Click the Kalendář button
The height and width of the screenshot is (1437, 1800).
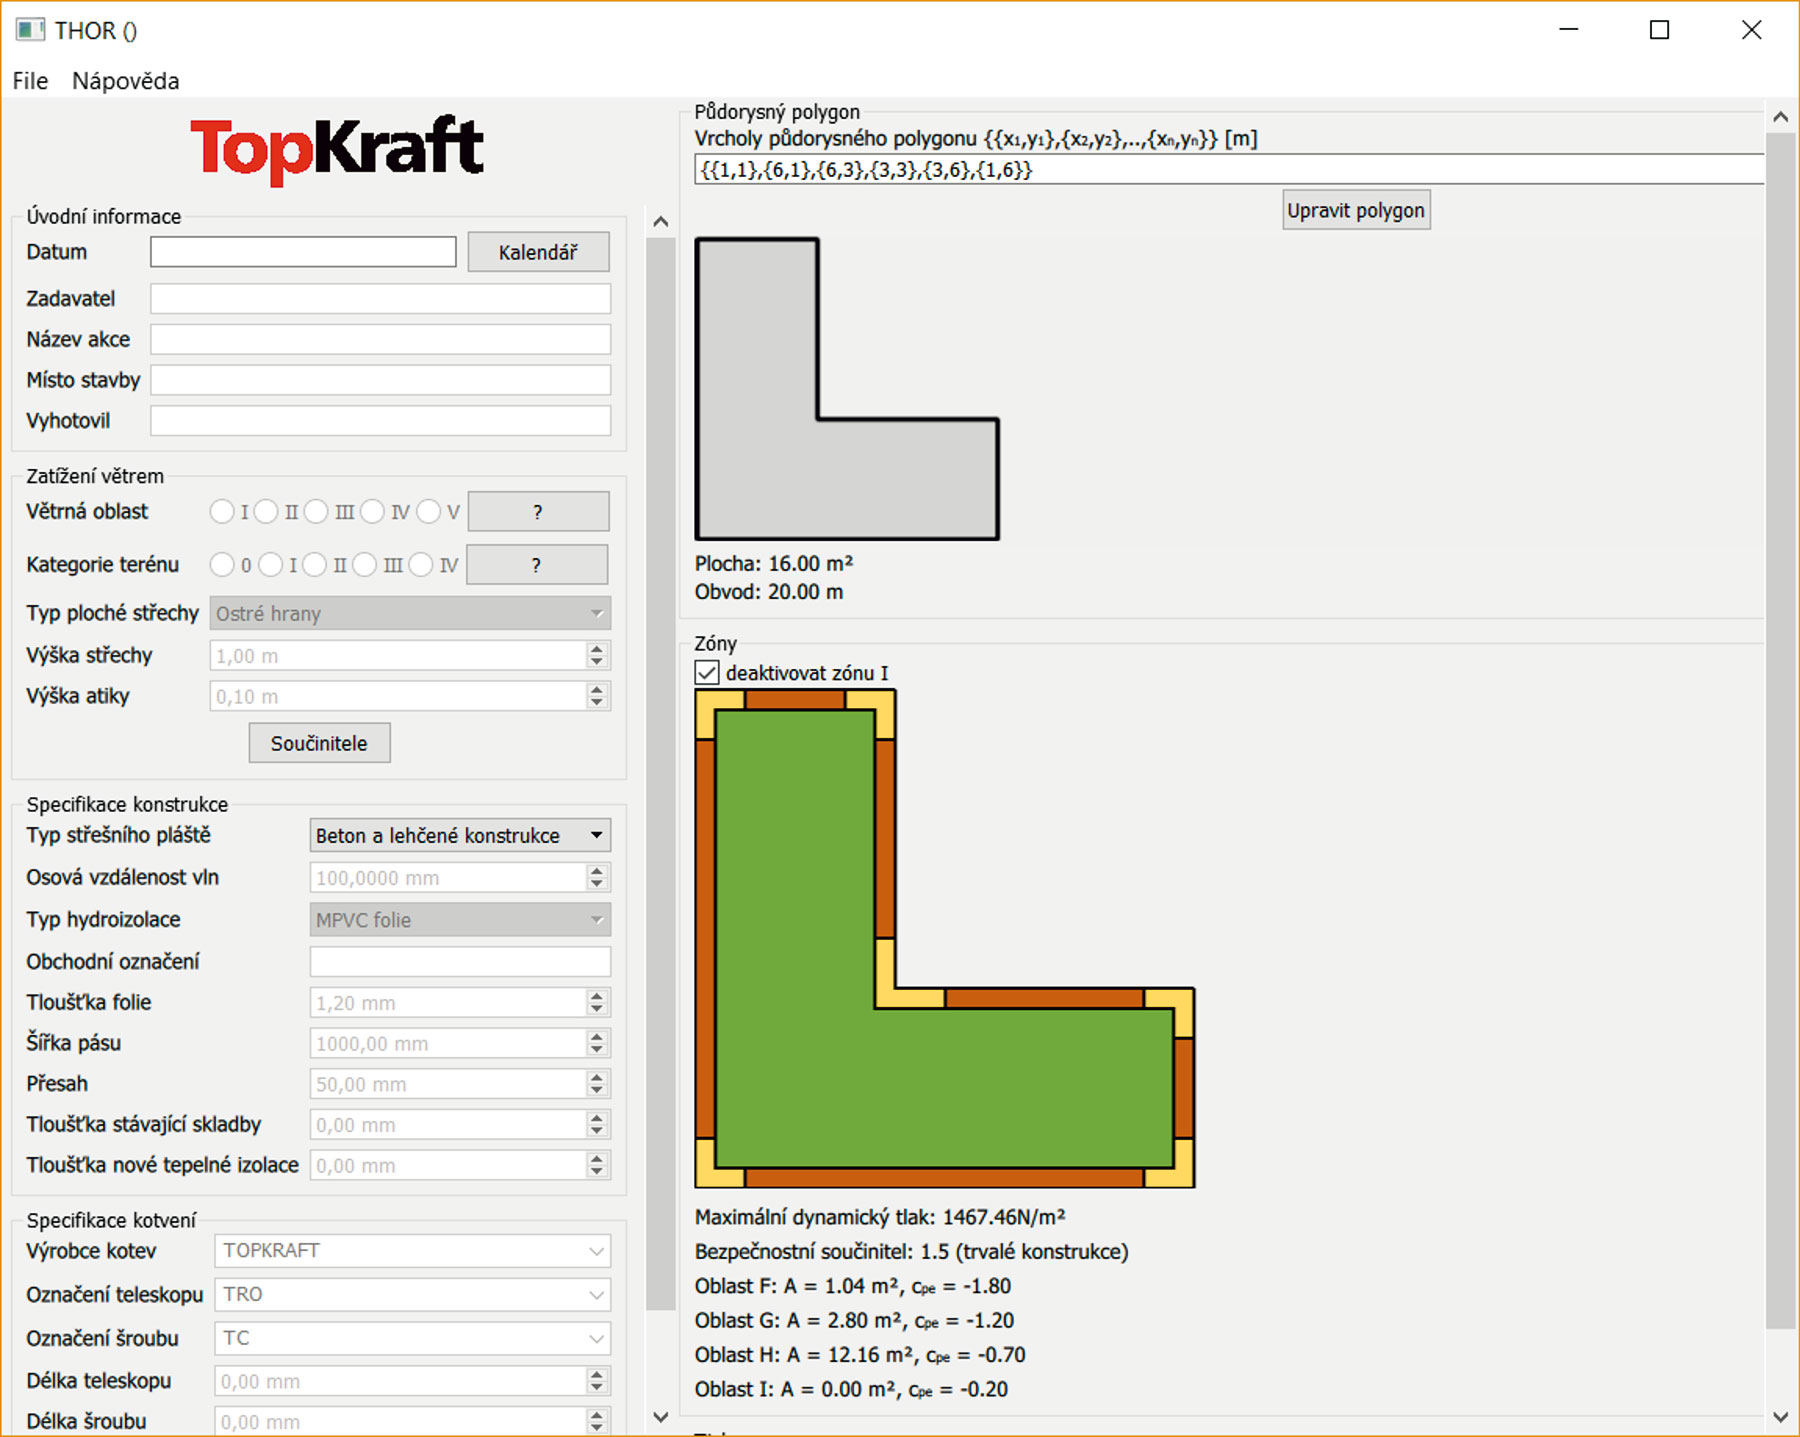pyautogui.click(x=538, y=252)
